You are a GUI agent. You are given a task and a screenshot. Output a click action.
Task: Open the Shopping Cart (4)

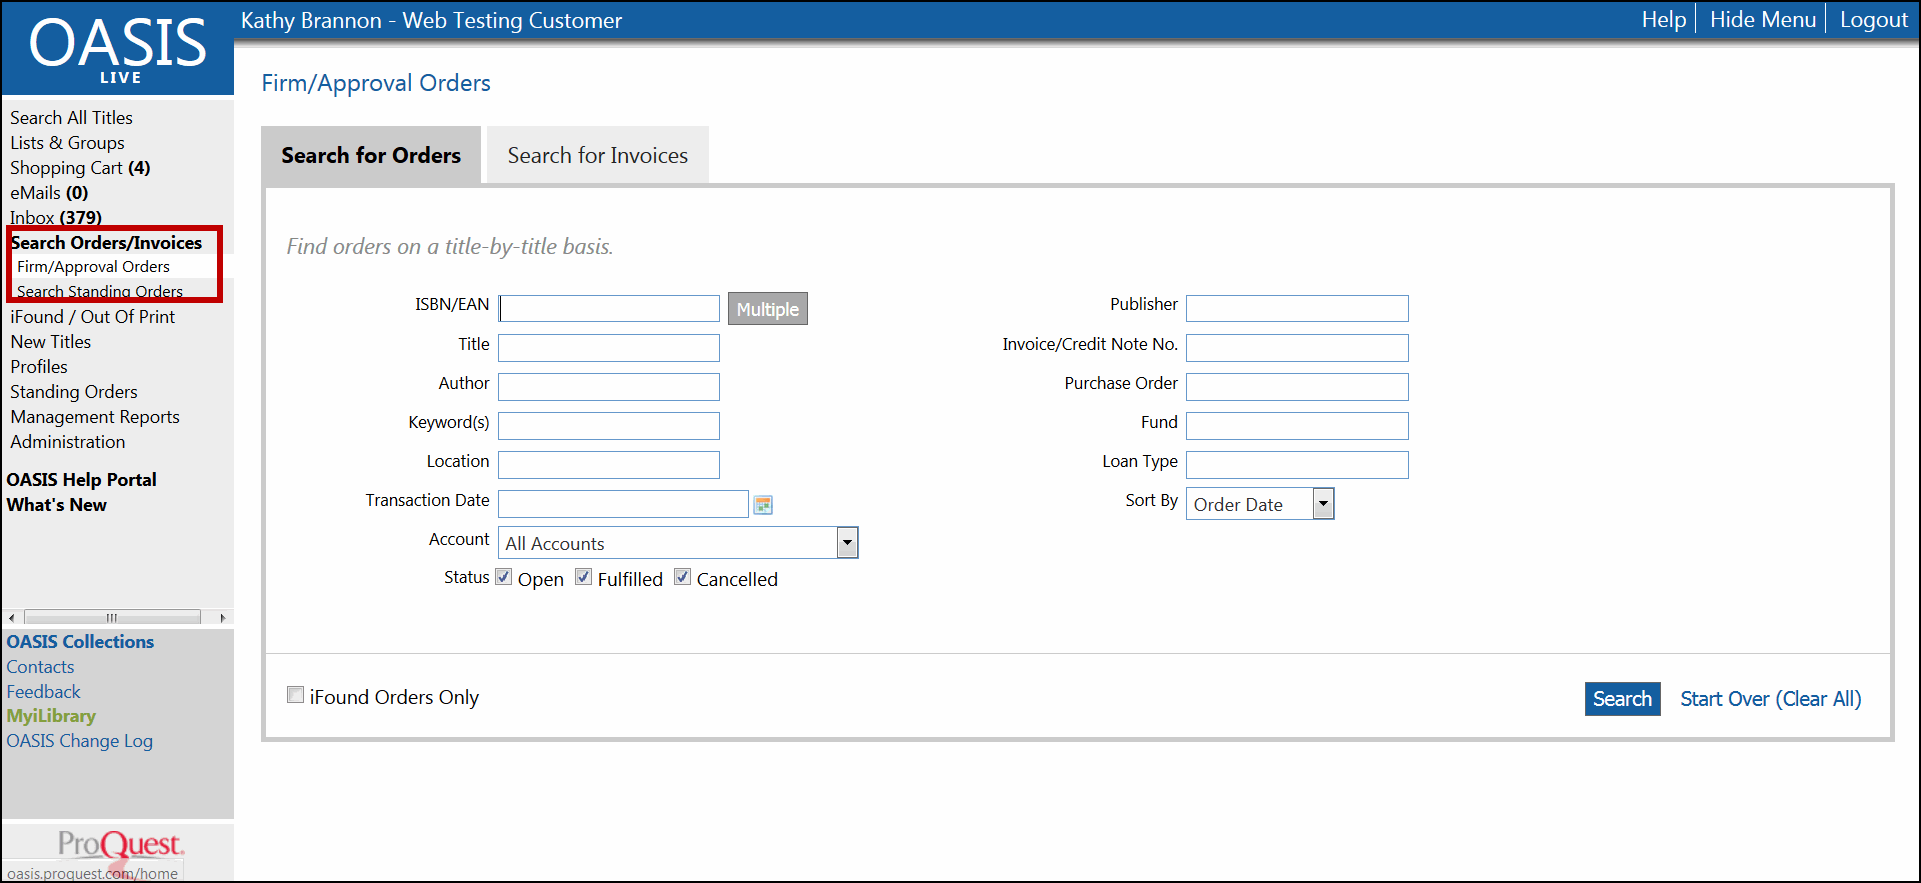pos(80,168)
